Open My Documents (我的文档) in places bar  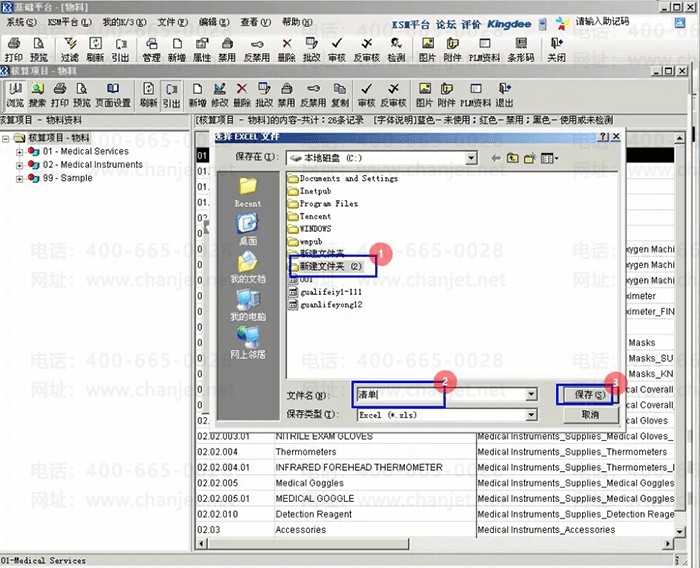coord(248,265)
